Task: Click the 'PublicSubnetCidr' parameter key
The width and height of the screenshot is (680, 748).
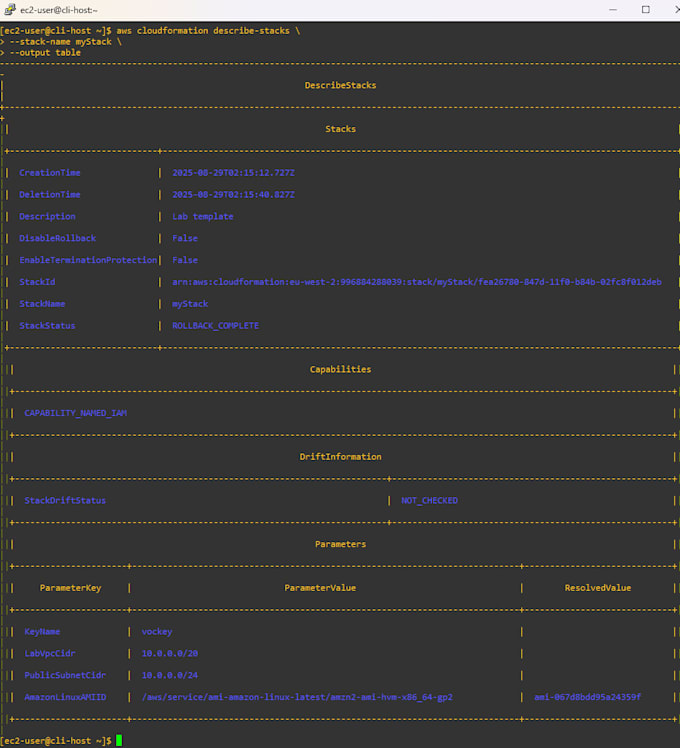Action: (x=65, y=675)
